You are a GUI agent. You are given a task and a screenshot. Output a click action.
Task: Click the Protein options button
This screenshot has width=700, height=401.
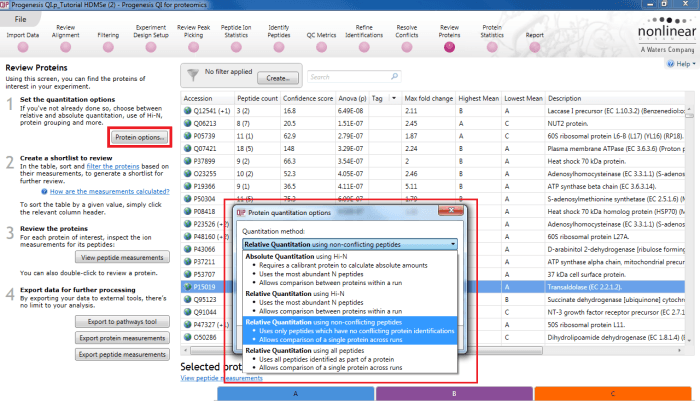[x=140, y=137]
